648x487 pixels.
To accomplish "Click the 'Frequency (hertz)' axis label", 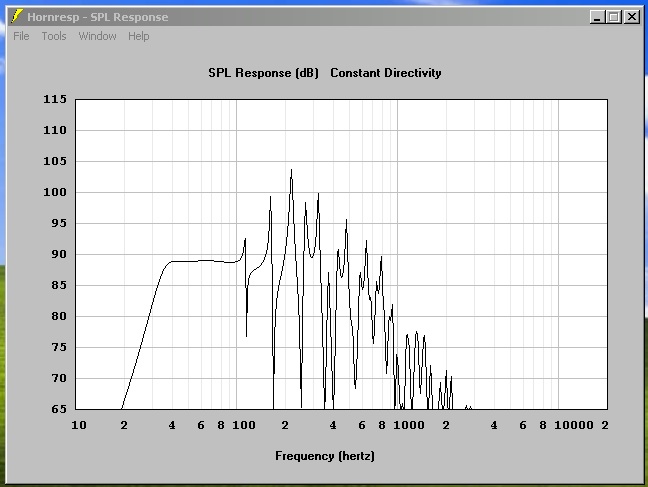I will [x=325, y=456].
